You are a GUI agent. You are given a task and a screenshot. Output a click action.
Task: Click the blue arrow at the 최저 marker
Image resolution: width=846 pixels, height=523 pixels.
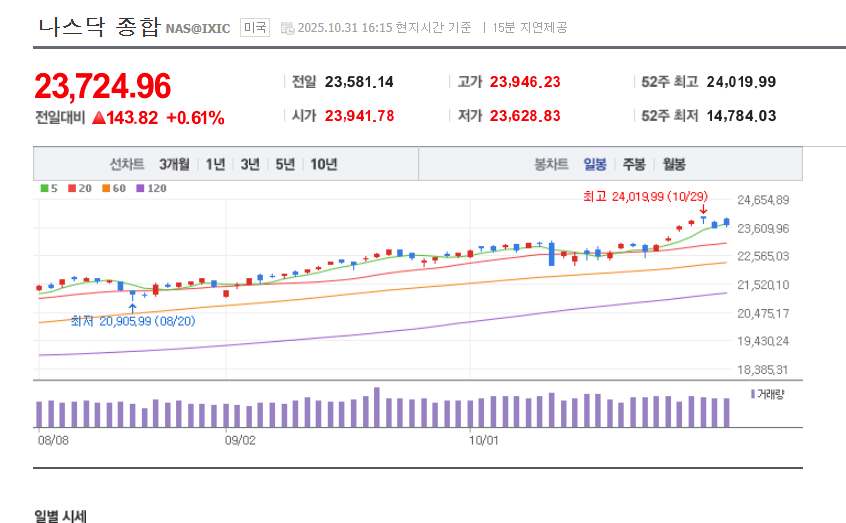[133, 307]
